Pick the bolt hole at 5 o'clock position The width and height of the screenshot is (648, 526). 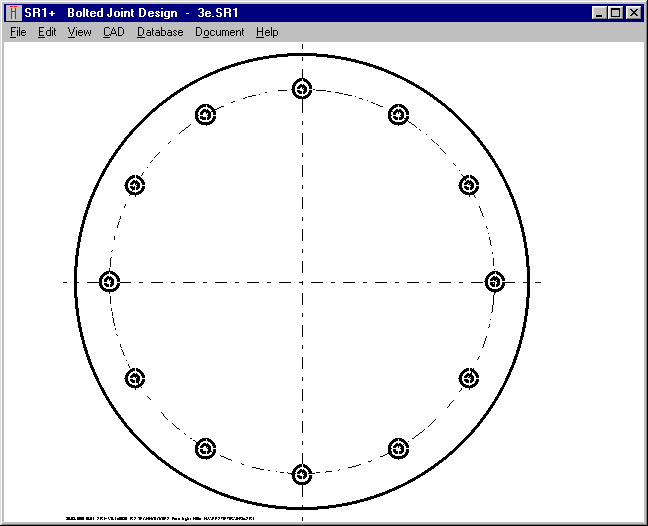398,448
